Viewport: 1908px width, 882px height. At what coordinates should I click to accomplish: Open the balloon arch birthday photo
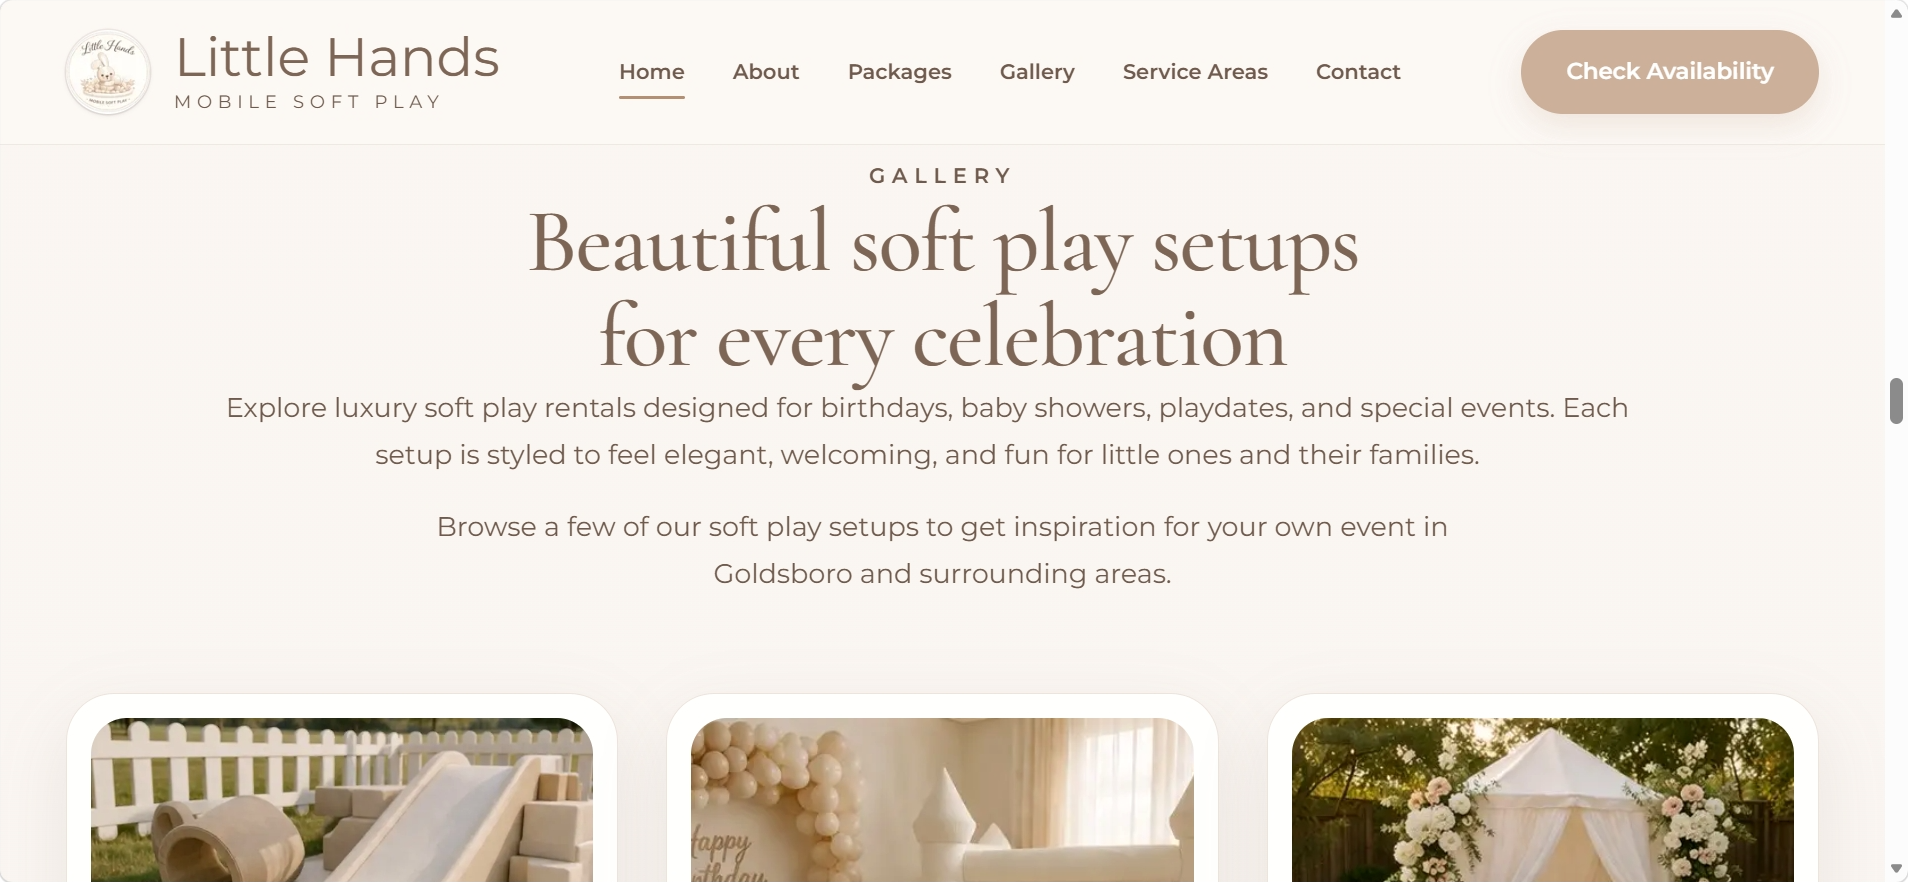(942, 800)
